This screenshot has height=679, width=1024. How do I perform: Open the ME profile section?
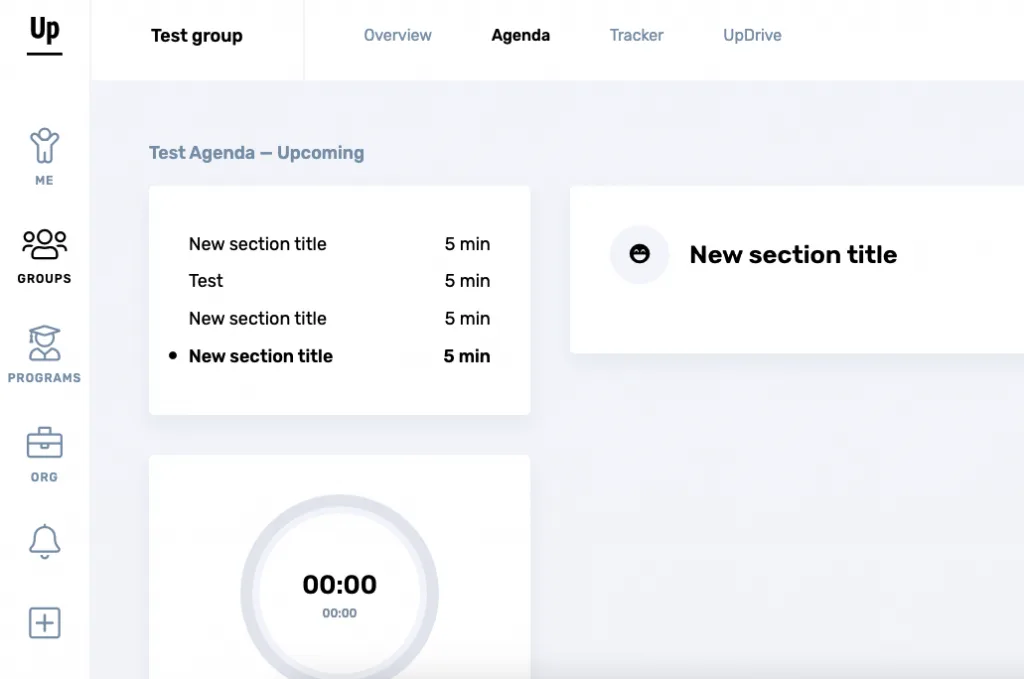44,156
